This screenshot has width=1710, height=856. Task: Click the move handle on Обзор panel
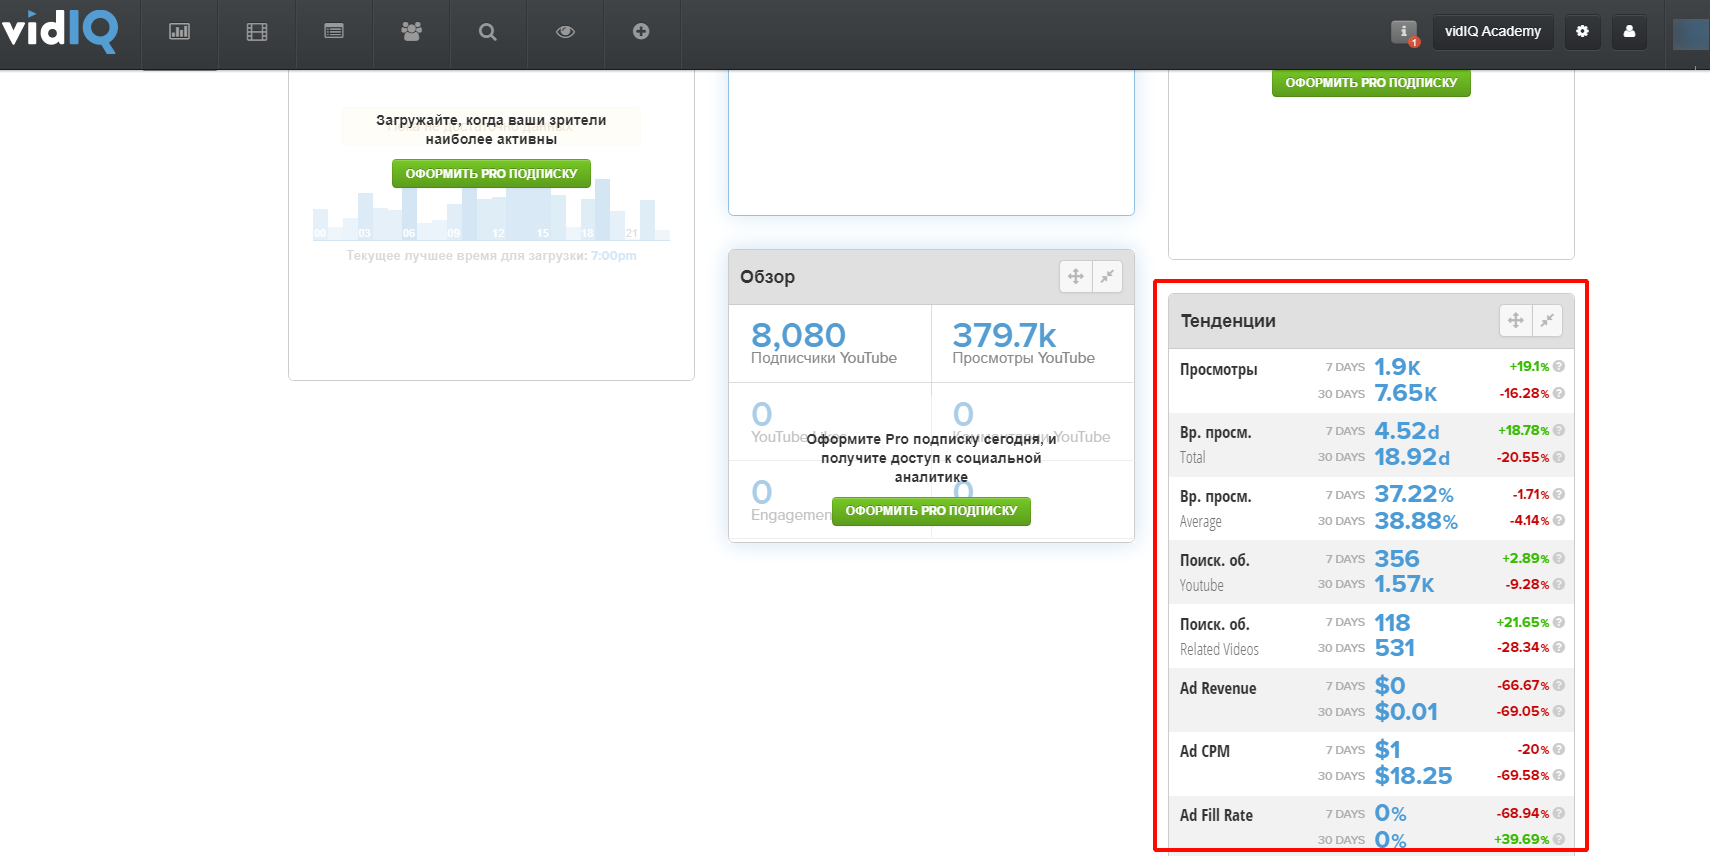click(1076, 277)
